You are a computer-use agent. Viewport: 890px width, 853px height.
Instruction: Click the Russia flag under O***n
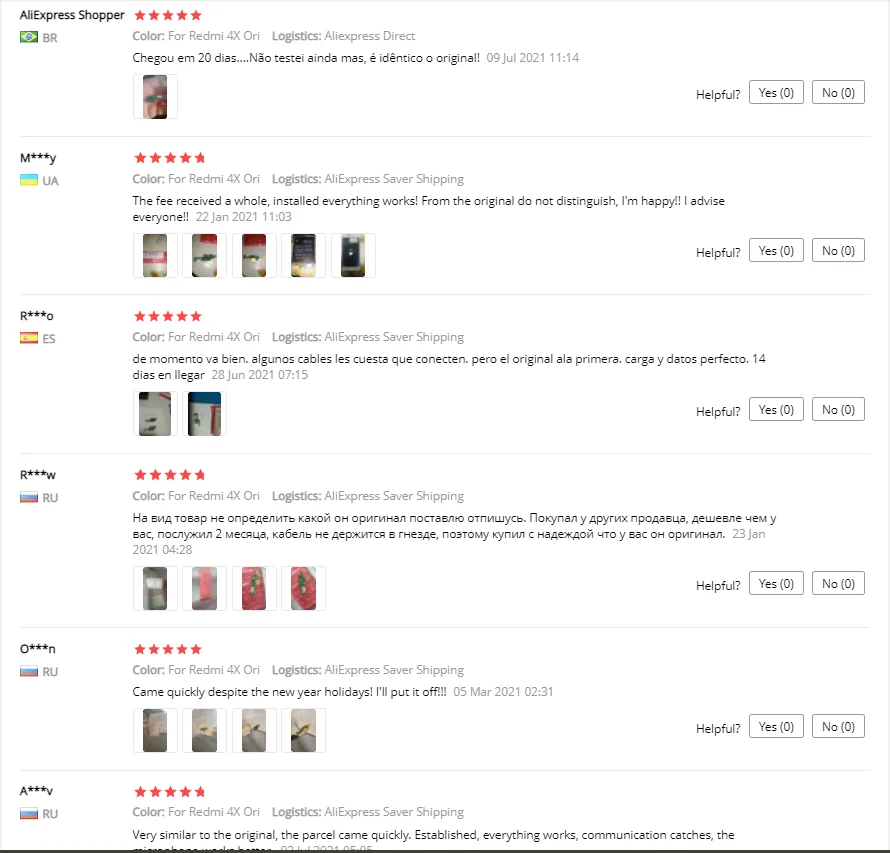[x=29, y=671]
